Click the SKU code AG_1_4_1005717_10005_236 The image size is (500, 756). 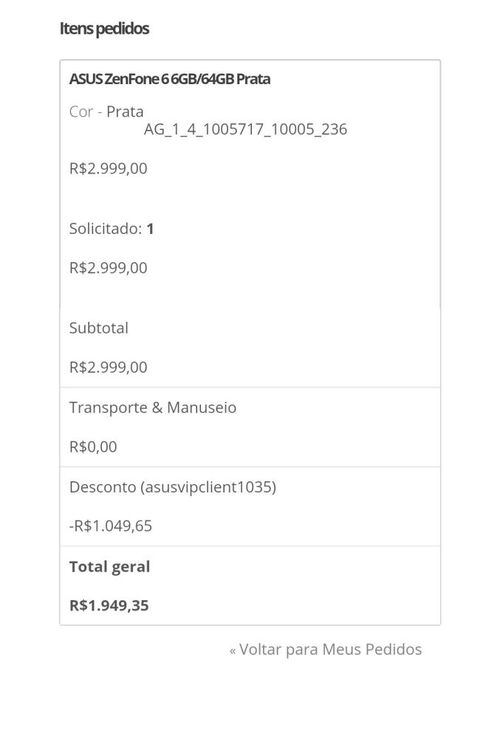click(245, 129)
